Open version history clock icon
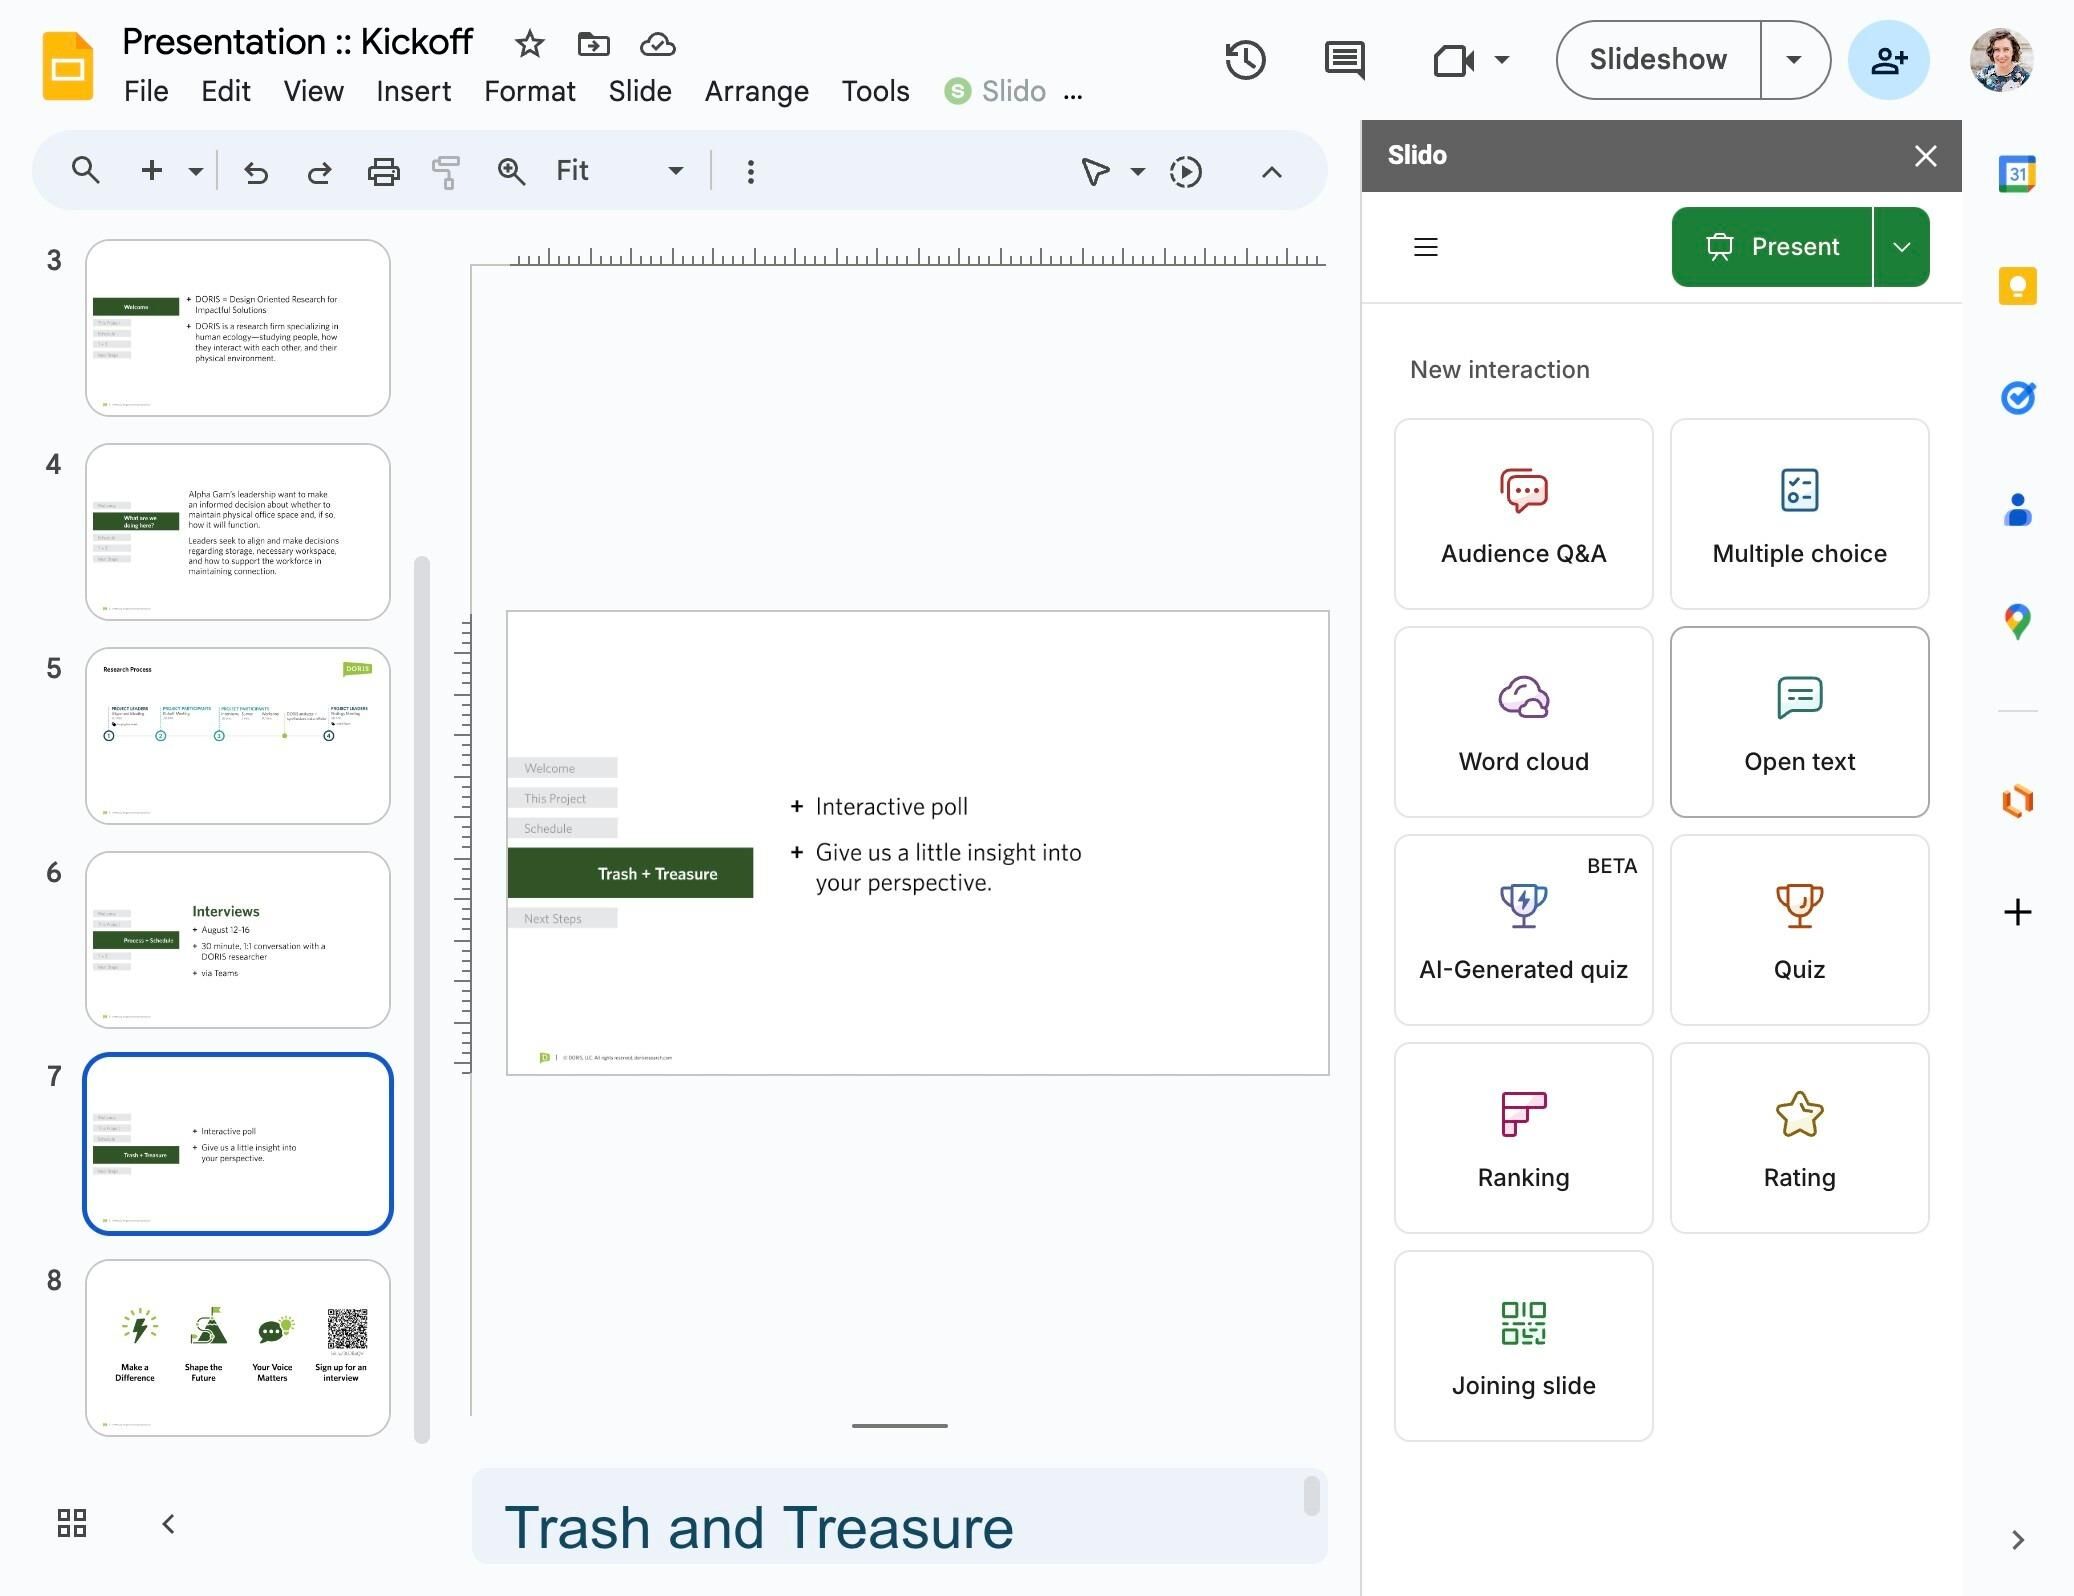 [1245, 60]
